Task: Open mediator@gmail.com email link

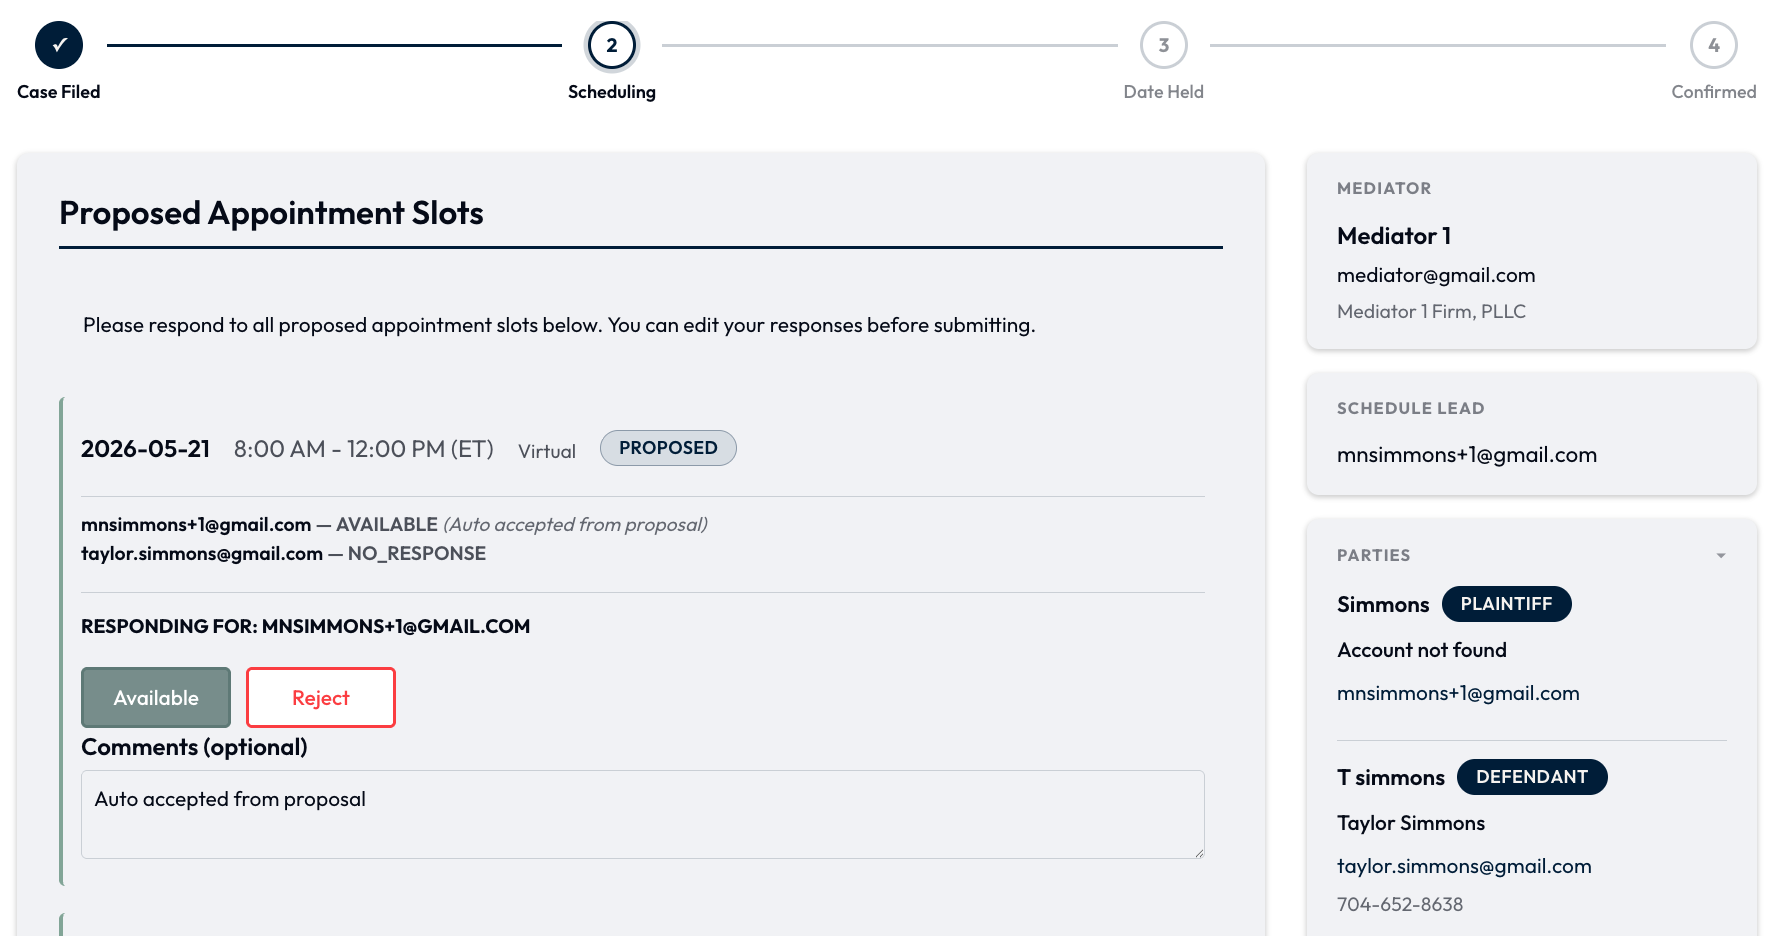Action: 1436,275
